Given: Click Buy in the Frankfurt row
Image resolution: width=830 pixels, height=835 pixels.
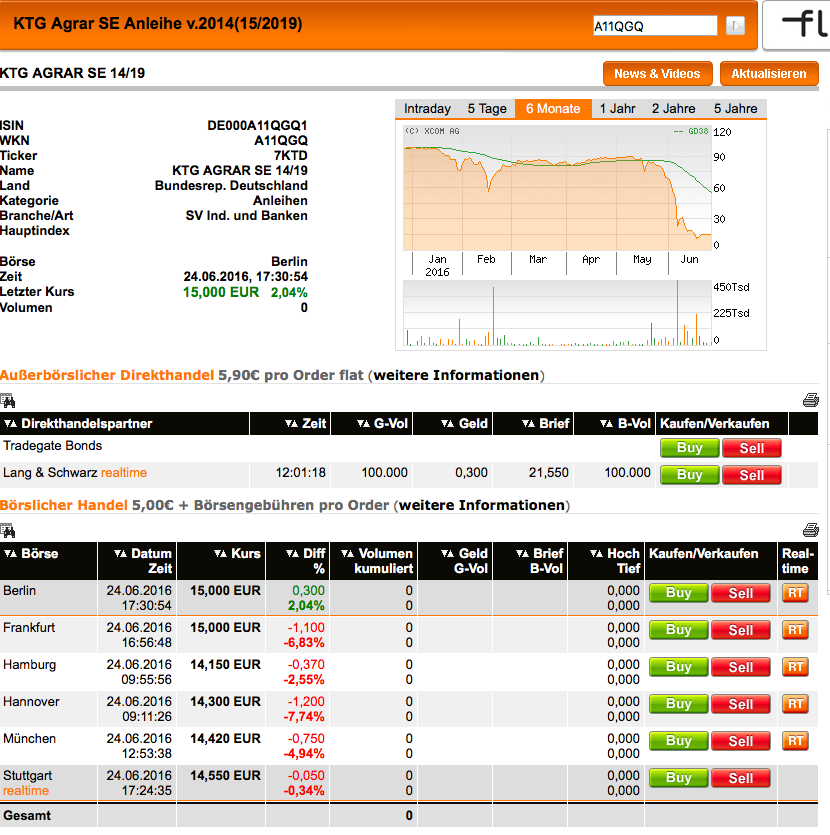Looking at the screenshot, I should (x=679, y=630).
